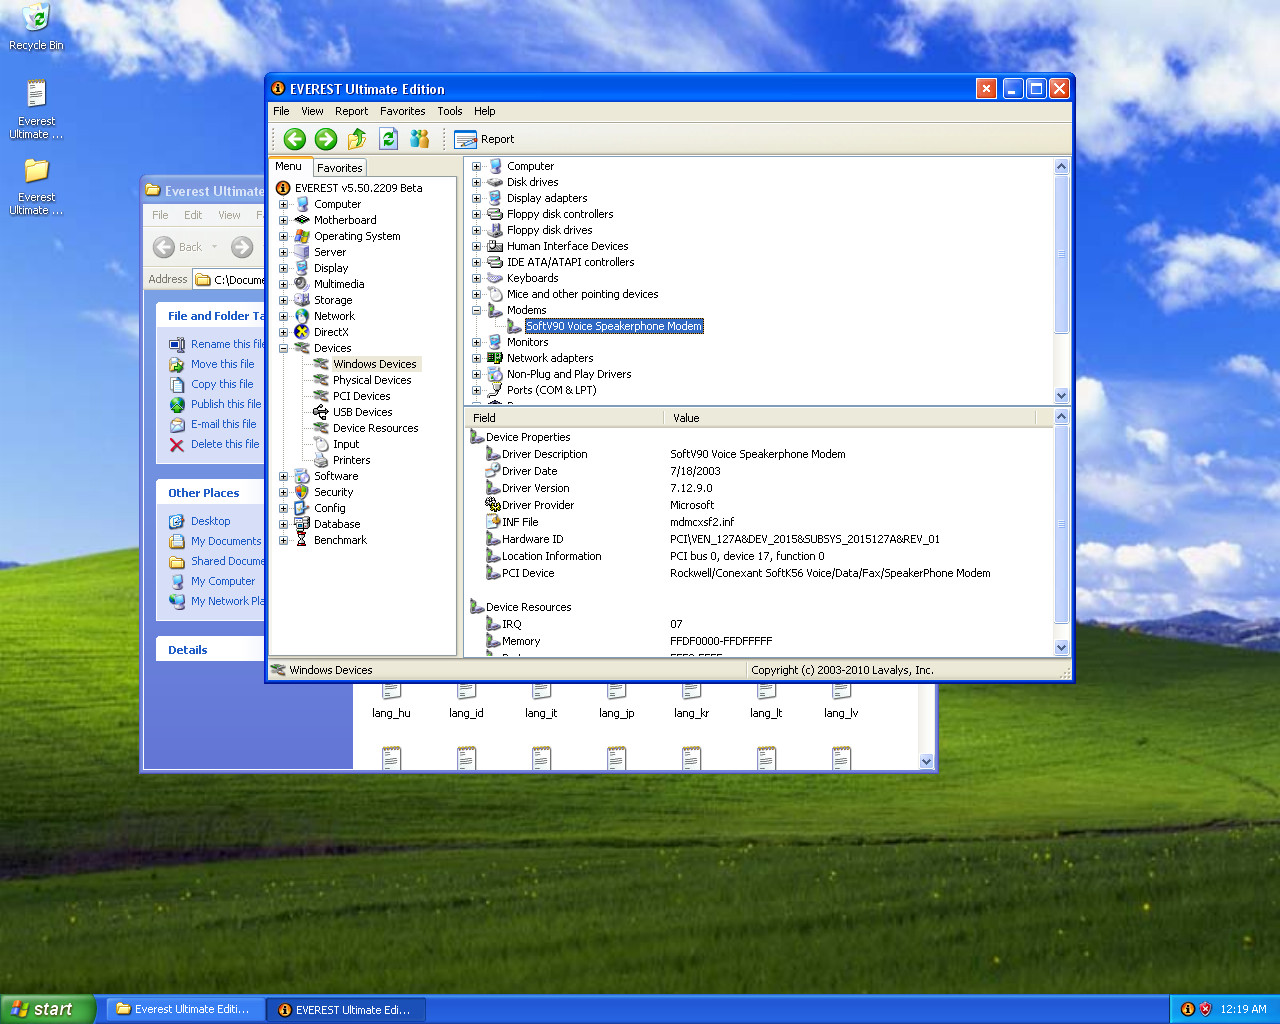The height and width of the screenshot is (1024, 1280).
Task: Select Physical Devices in the tree
Action: tap(372, 380)
